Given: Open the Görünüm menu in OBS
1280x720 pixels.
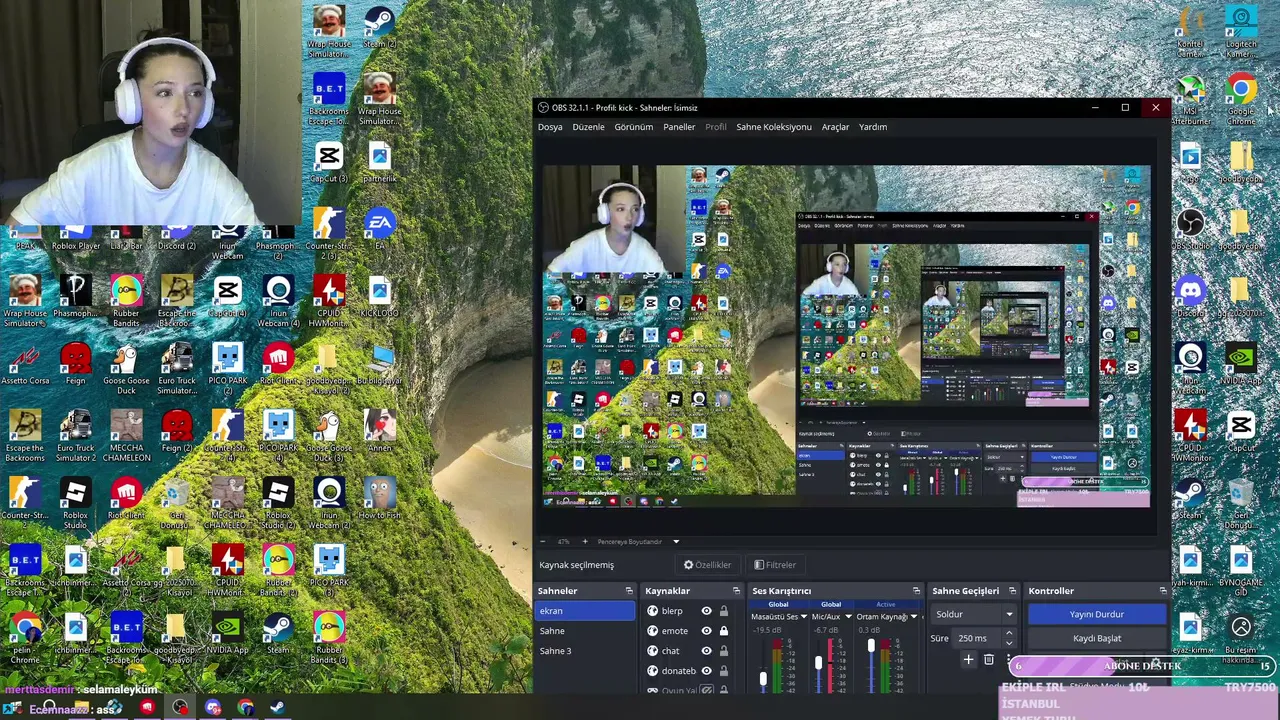Looking at the screenshot, I should tap(633, 127).
